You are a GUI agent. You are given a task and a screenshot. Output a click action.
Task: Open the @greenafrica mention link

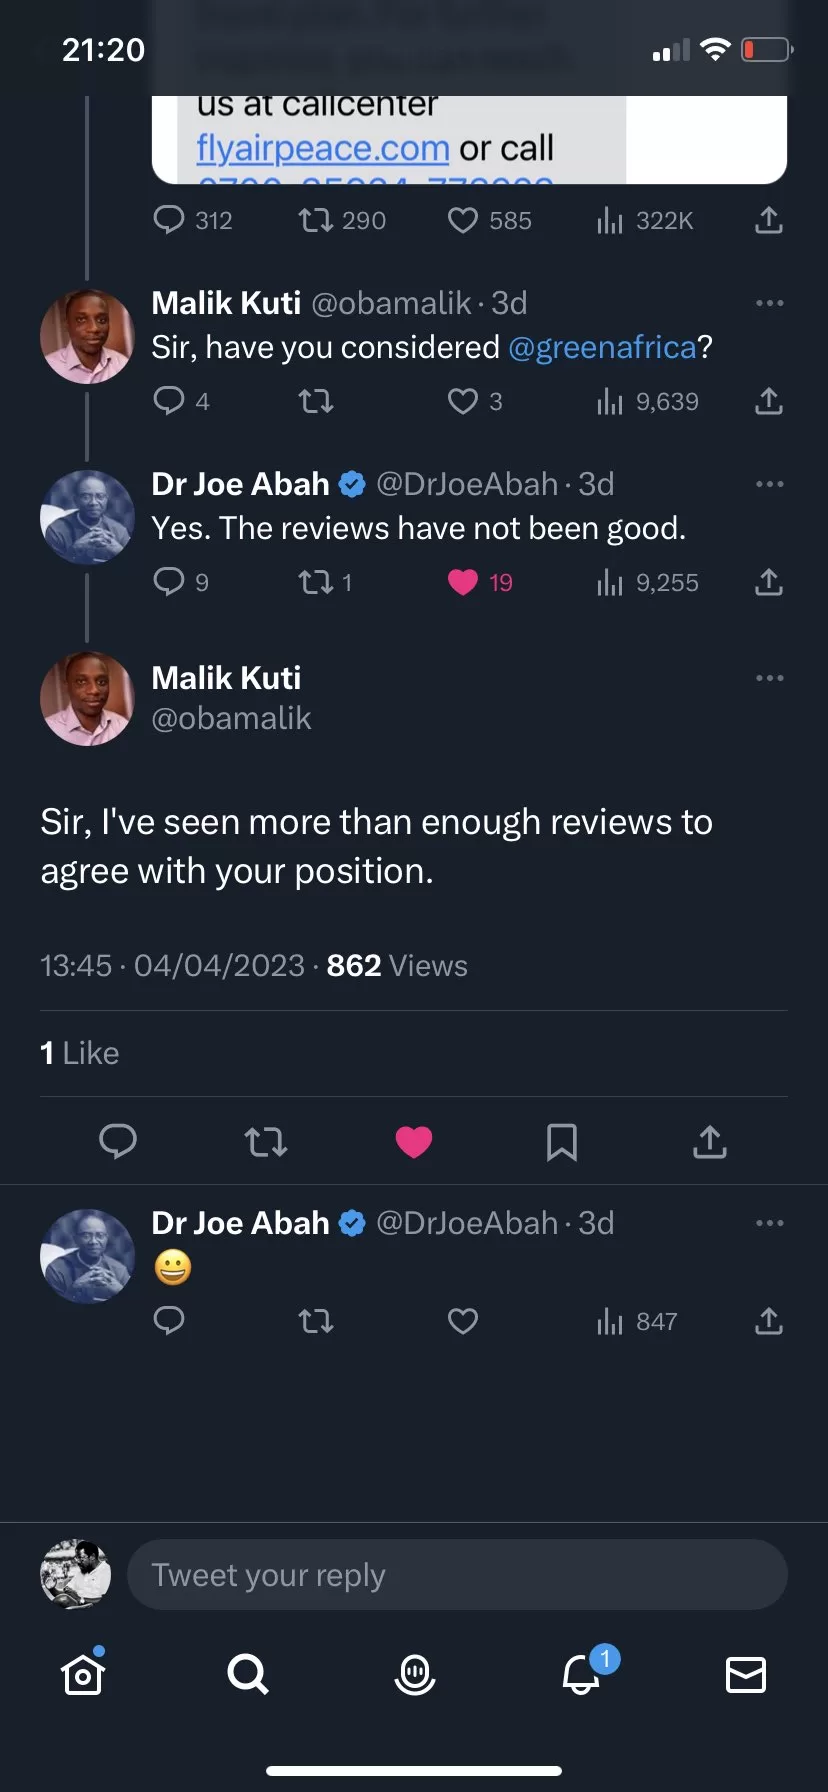click(602, 347)
